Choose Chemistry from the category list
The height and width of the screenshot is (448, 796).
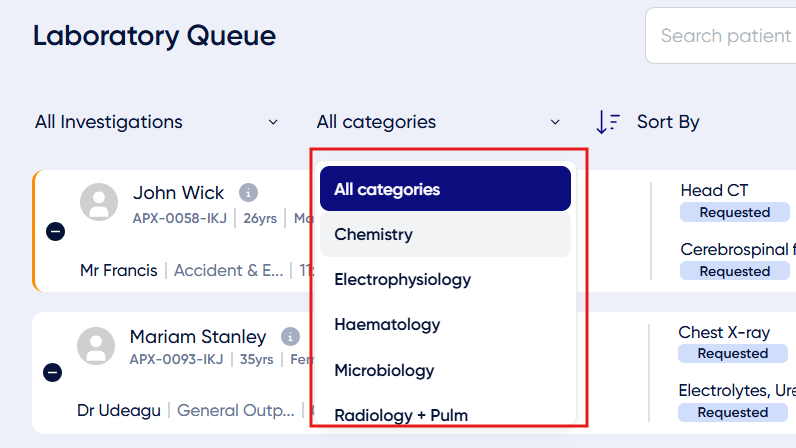tap(445, 234)
